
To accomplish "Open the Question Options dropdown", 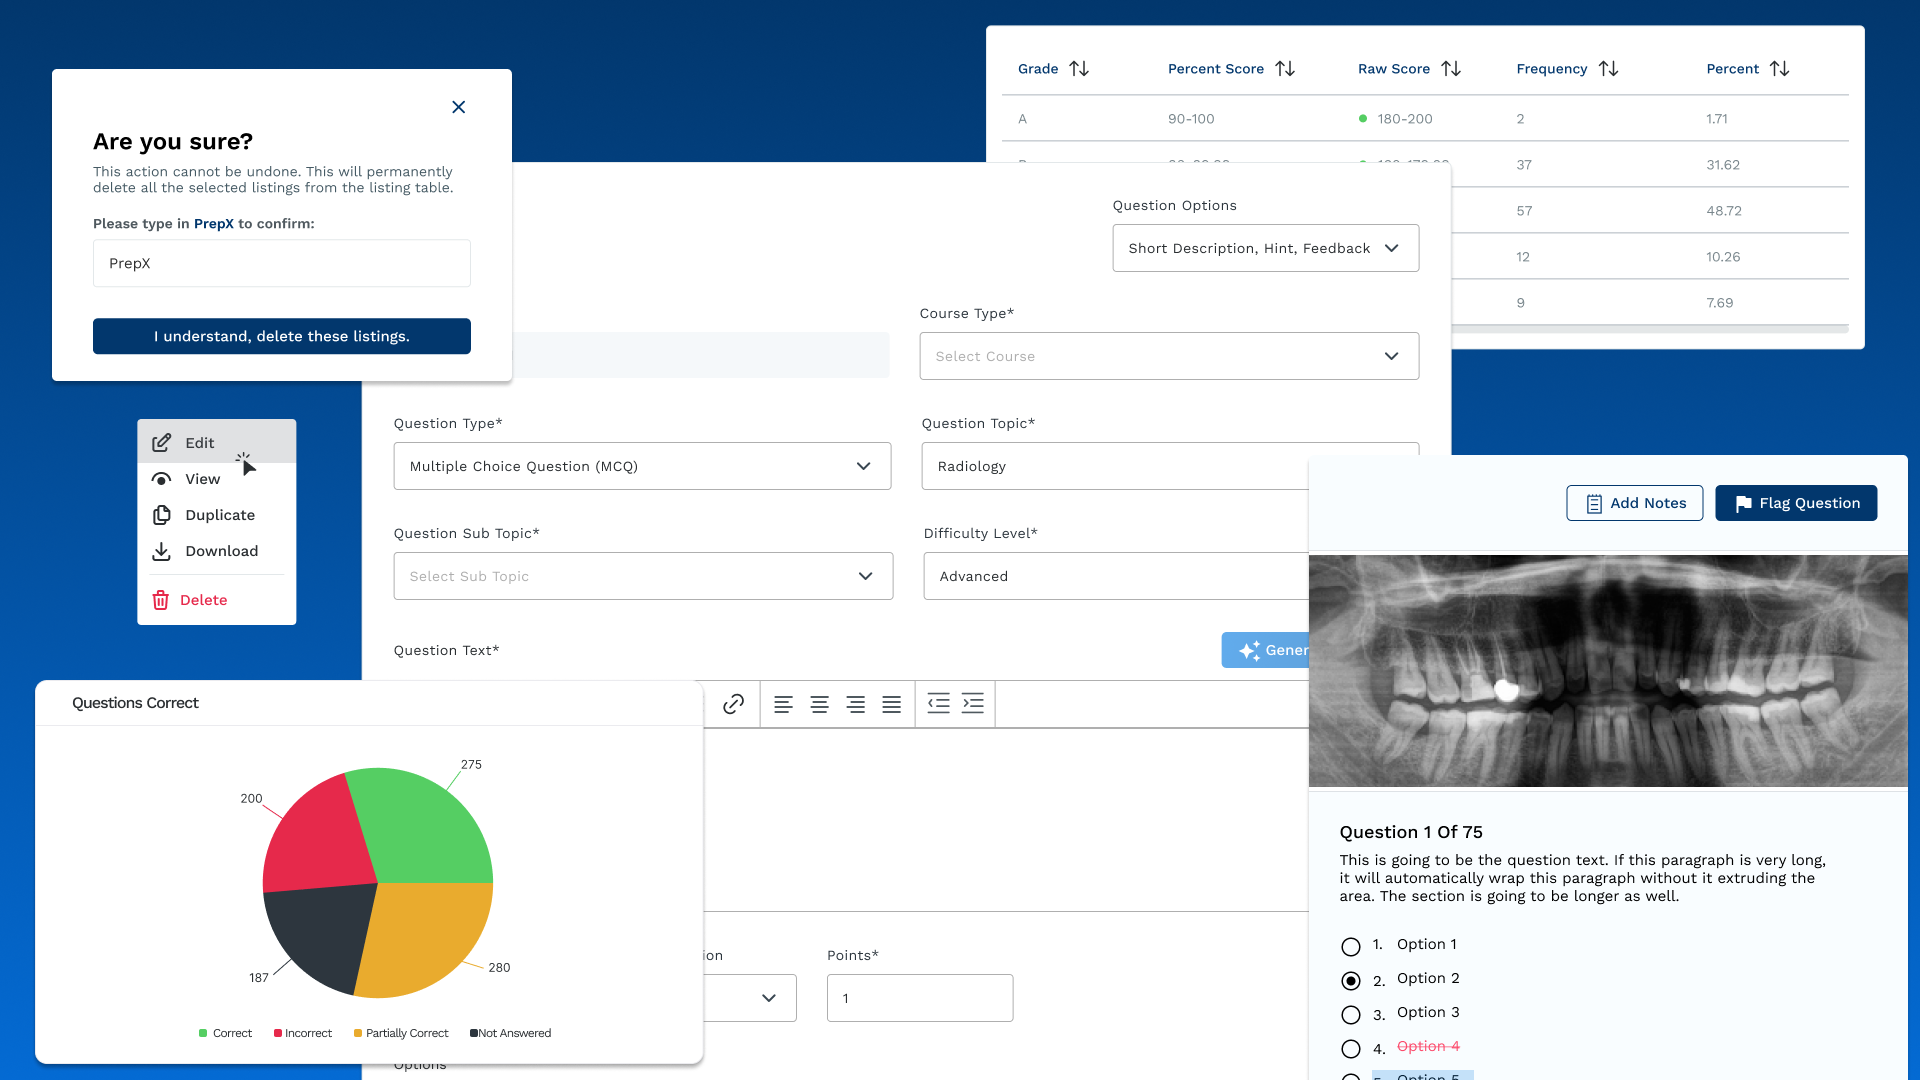I will 1265,248.
